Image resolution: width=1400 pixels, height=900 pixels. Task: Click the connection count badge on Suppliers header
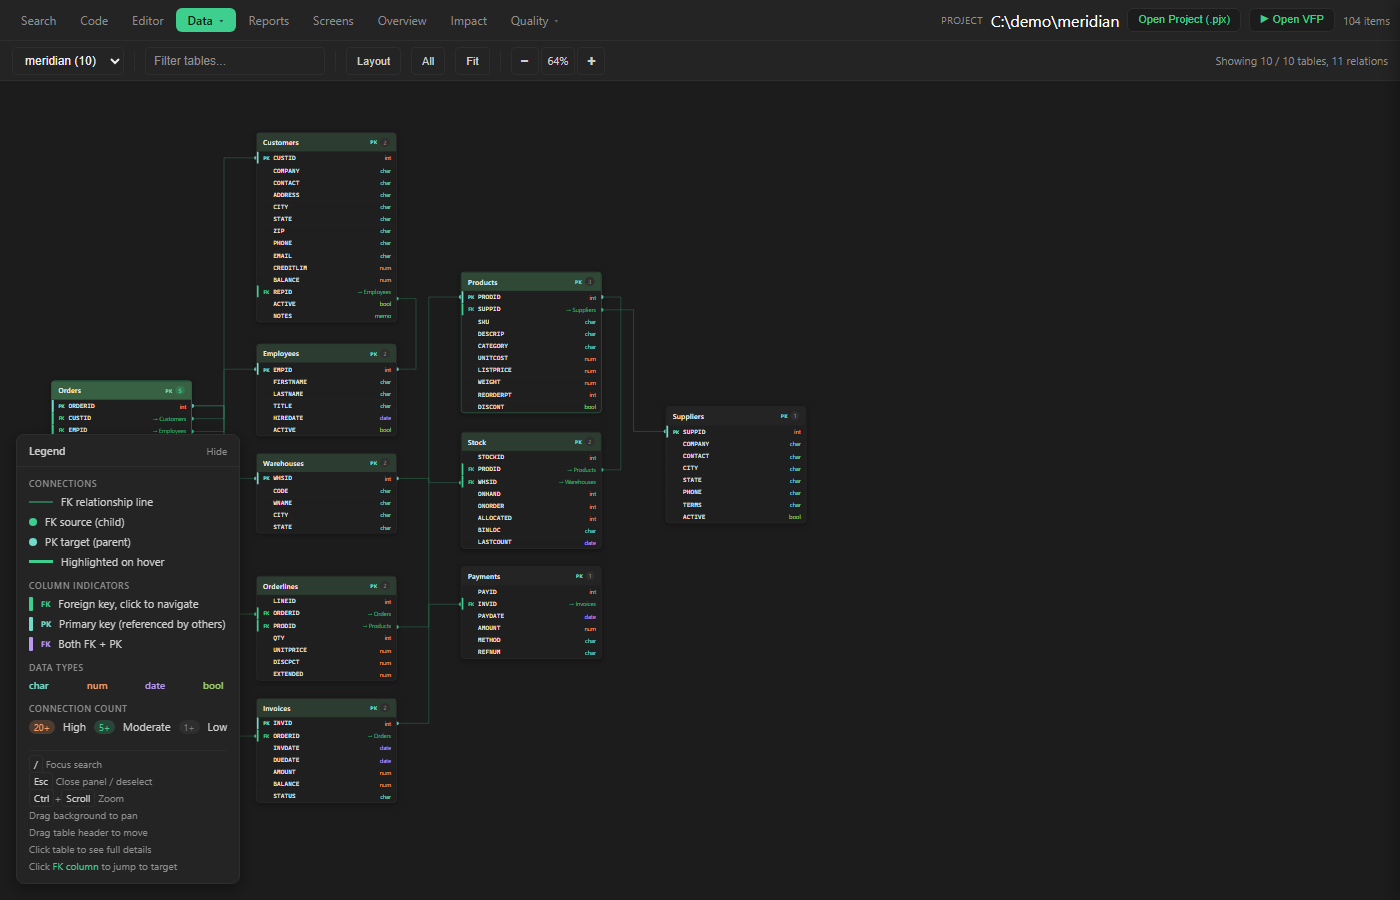795,416
